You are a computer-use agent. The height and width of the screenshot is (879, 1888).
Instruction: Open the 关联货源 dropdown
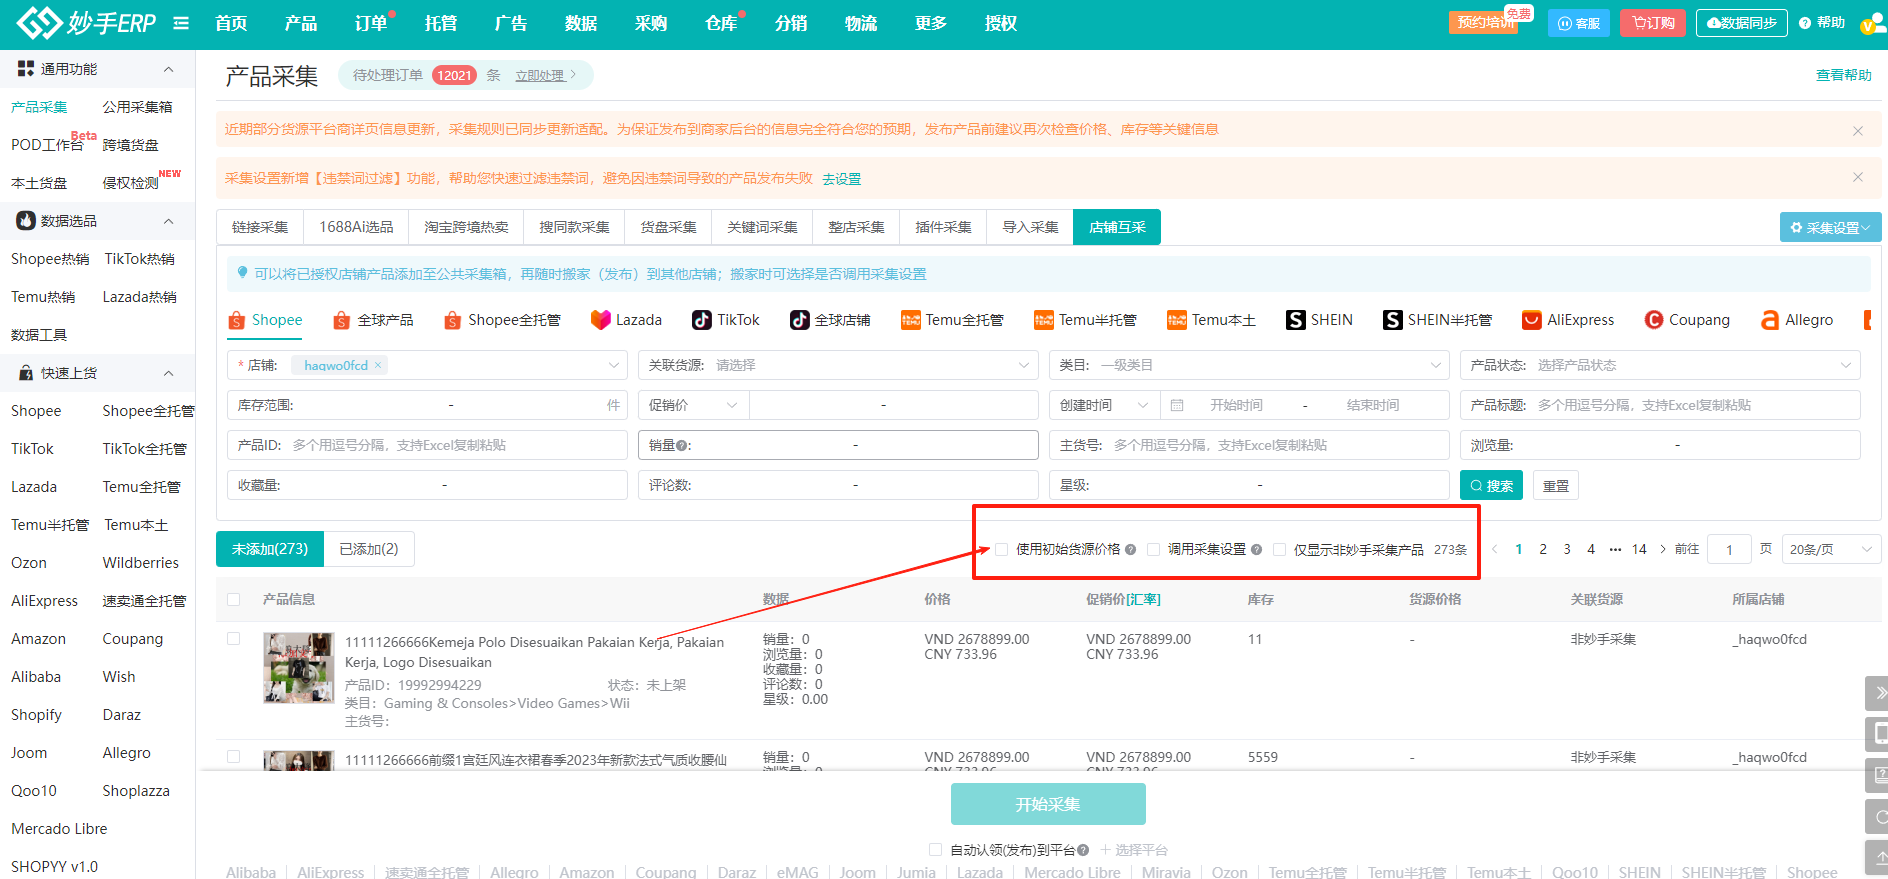tap(838, 365)
